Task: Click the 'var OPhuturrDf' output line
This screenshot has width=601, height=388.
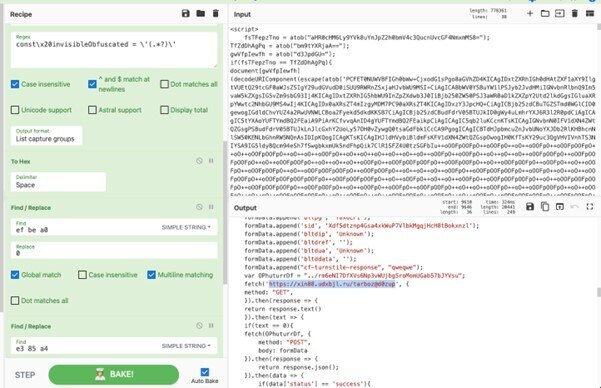Action: (355, 276)
